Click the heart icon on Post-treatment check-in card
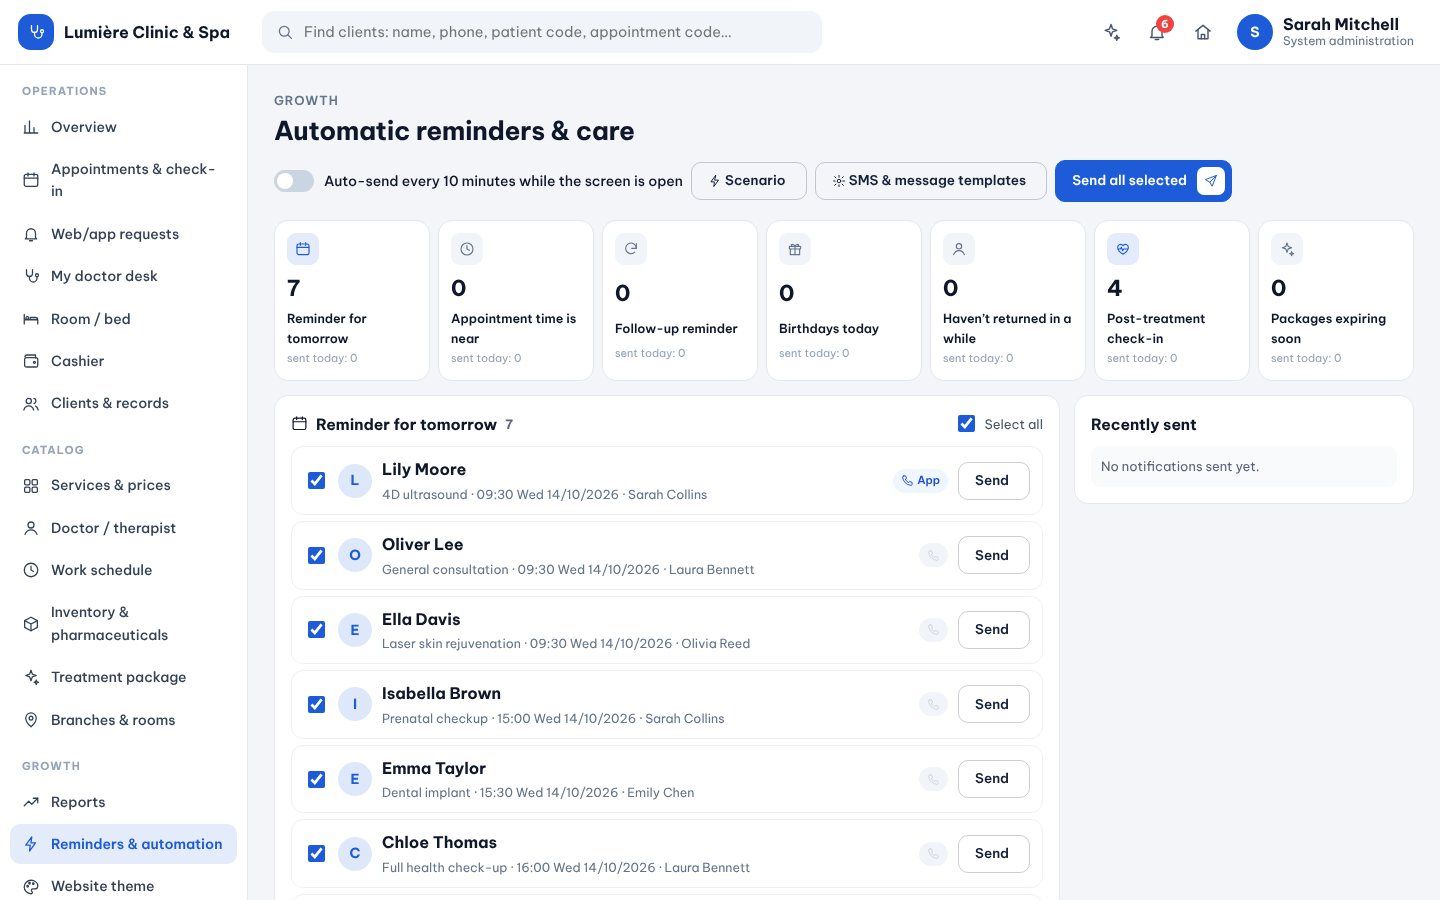Image resolution: width=1440 pixels, height=900 pixels. [x=1123, y=249]
